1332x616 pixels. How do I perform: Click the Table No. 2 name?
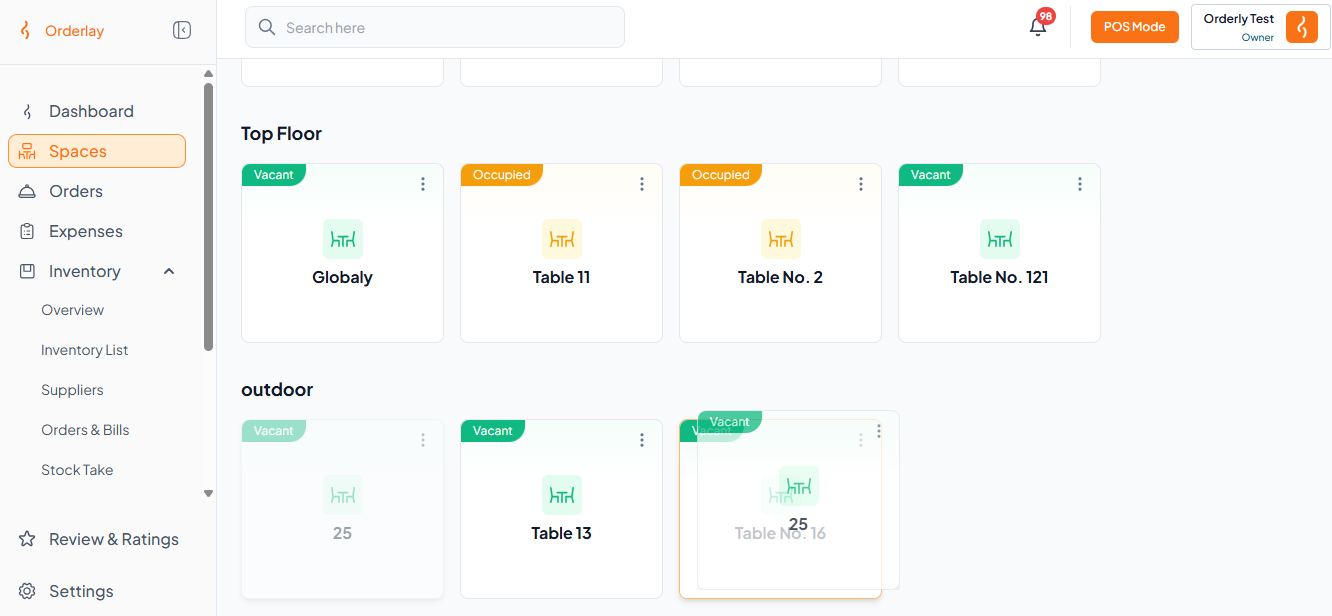pyautogui.click(x=780, y=277)
